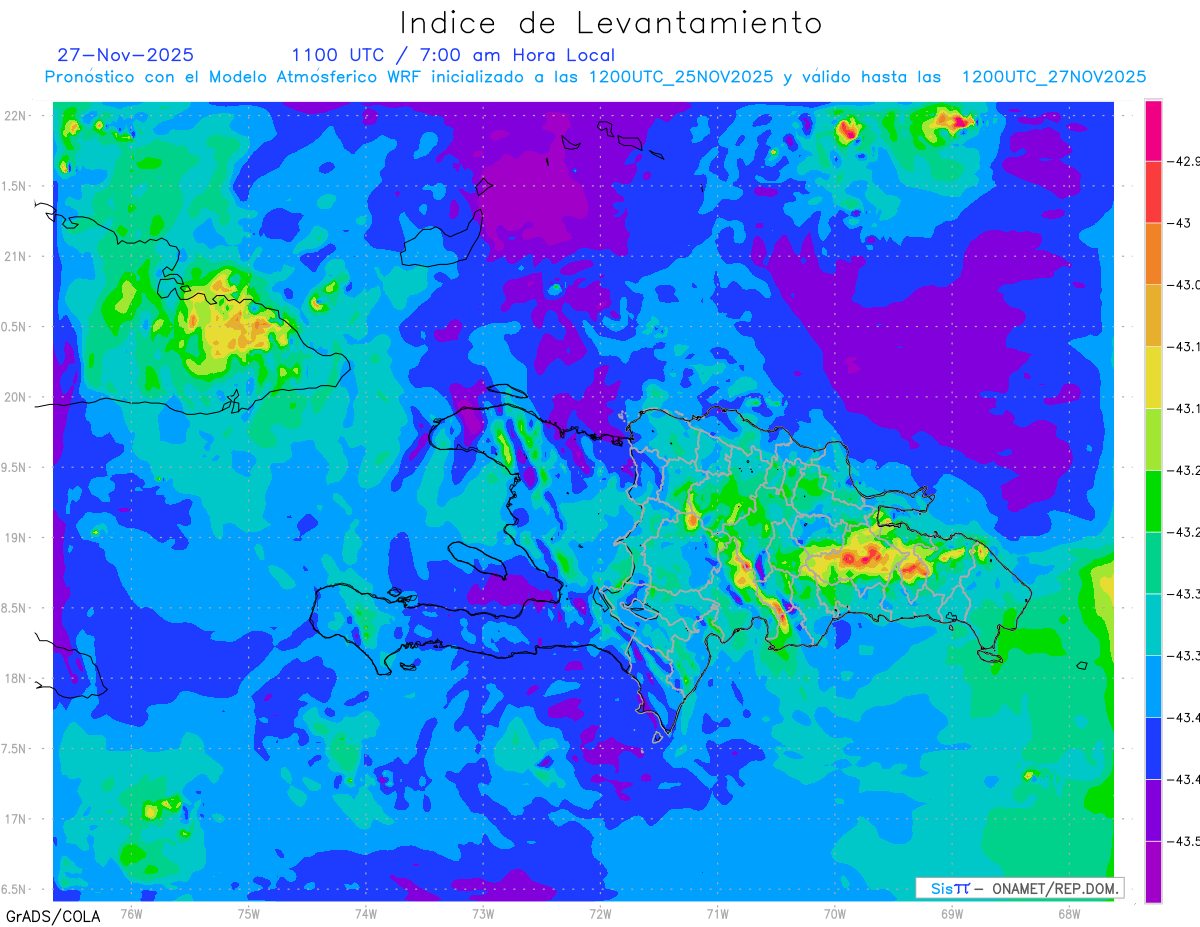Click the 70W longitude label
This screenshot has height=927, width=1200.
834,913
